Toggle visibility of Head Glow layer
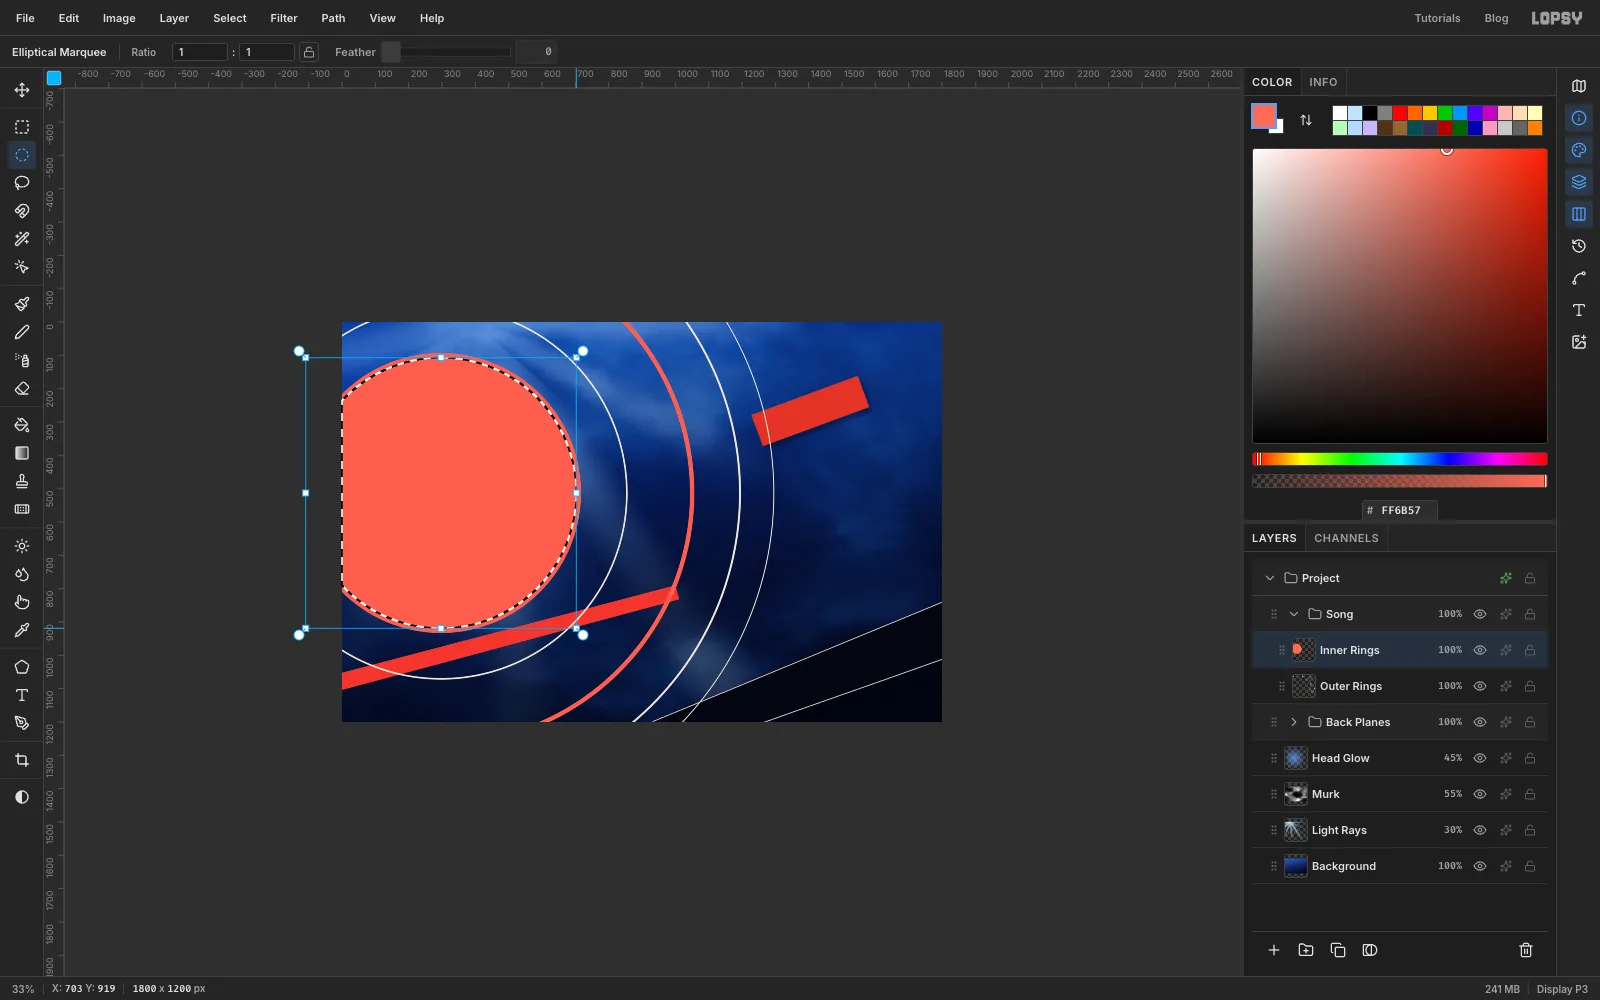Screen dimensions: 1600x1000 pyautogui.click(x=1480, y=758)
